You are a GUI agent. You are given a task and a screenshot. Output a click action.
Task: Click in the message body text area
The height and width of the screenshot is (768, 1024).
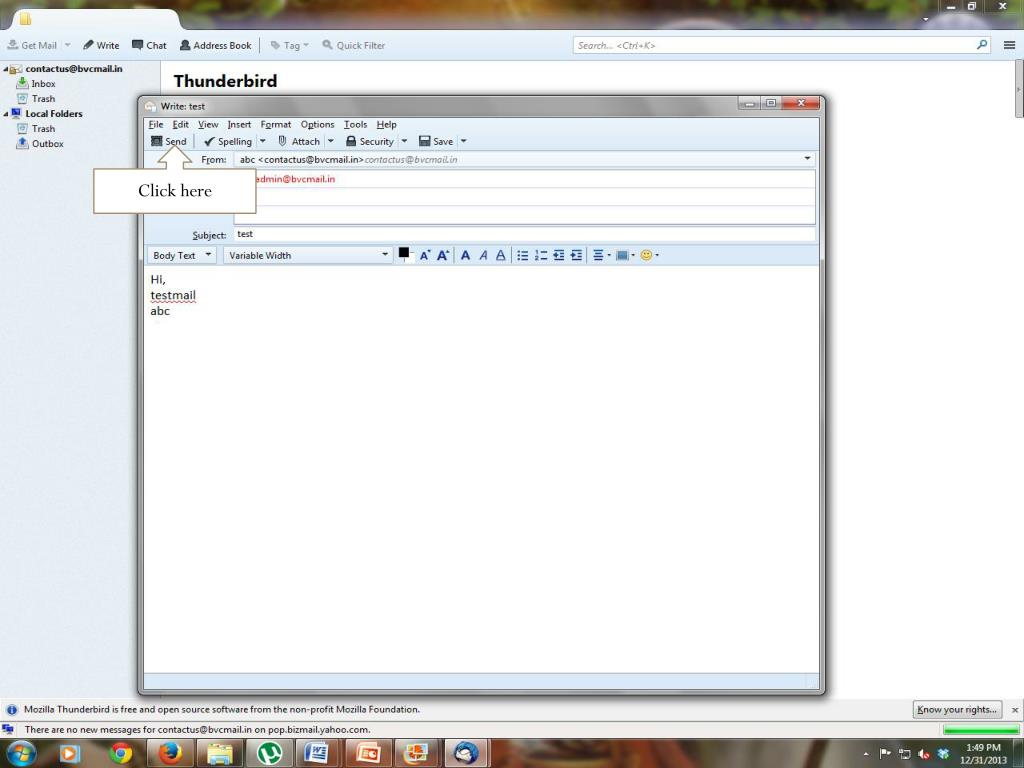coord(481,469)
